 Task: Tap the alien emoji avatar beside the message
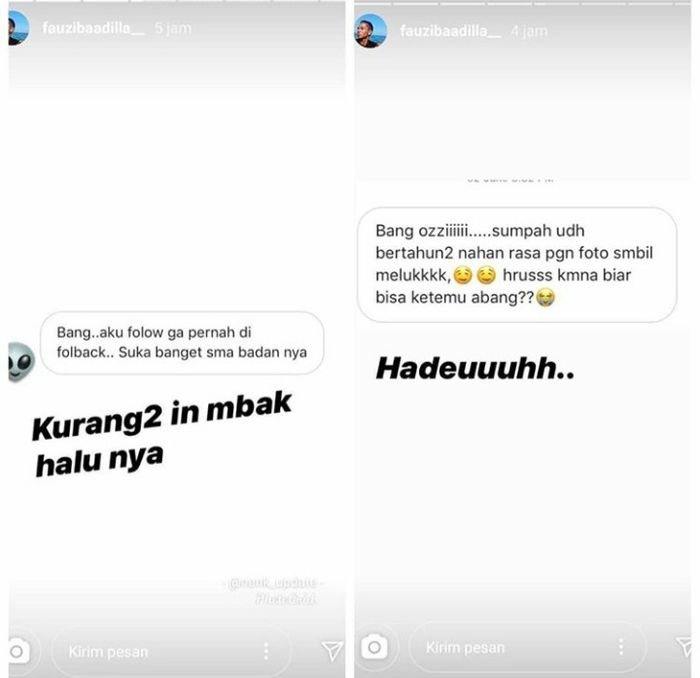(x=21, y=362)
